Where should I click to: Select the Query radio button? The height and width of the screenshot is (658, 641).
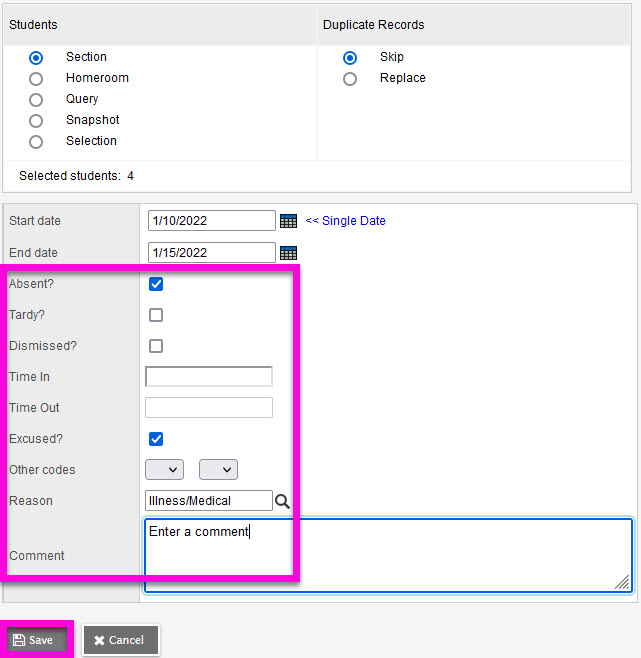(36, 100)
